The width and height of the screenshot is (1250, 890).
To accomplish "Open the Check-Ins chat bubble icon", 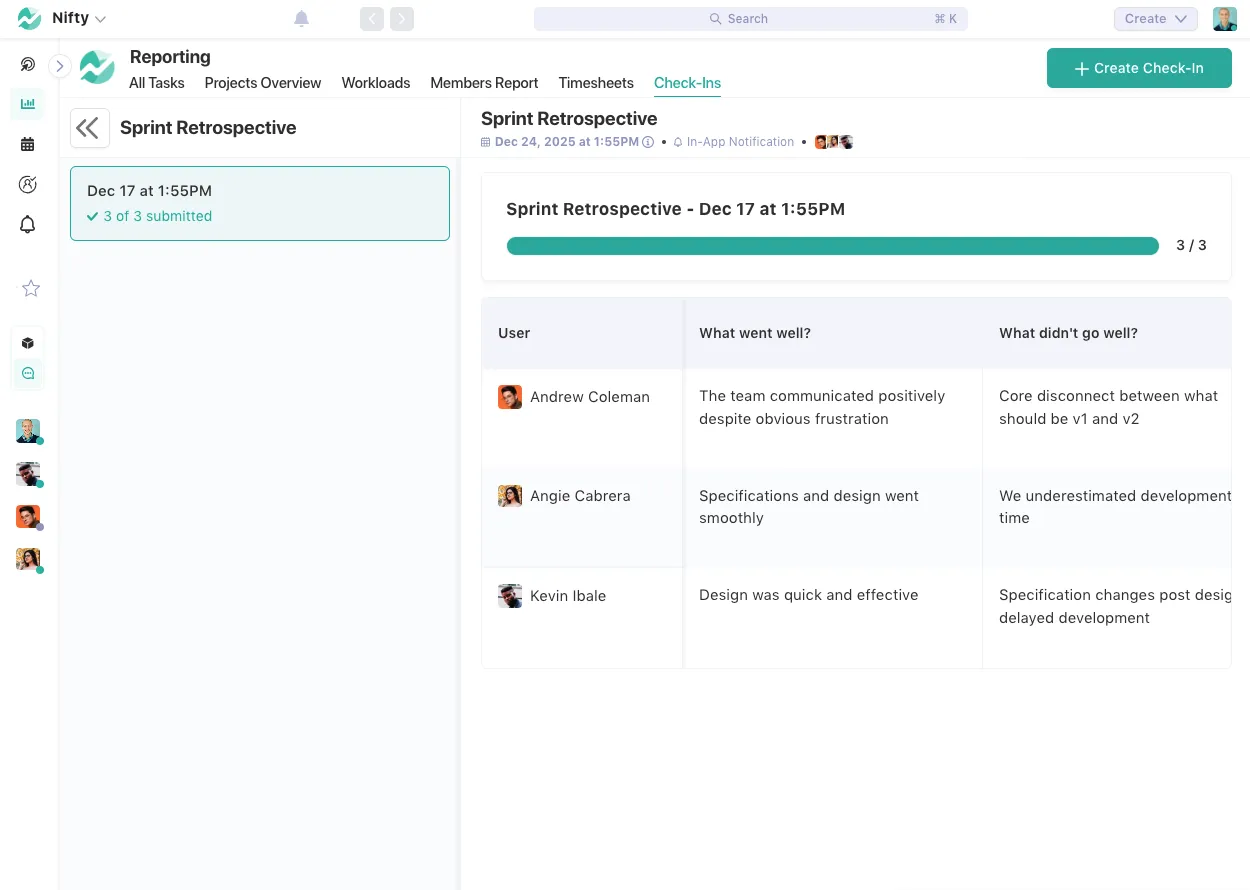I will pyautogui.click(x=27, y=373).
